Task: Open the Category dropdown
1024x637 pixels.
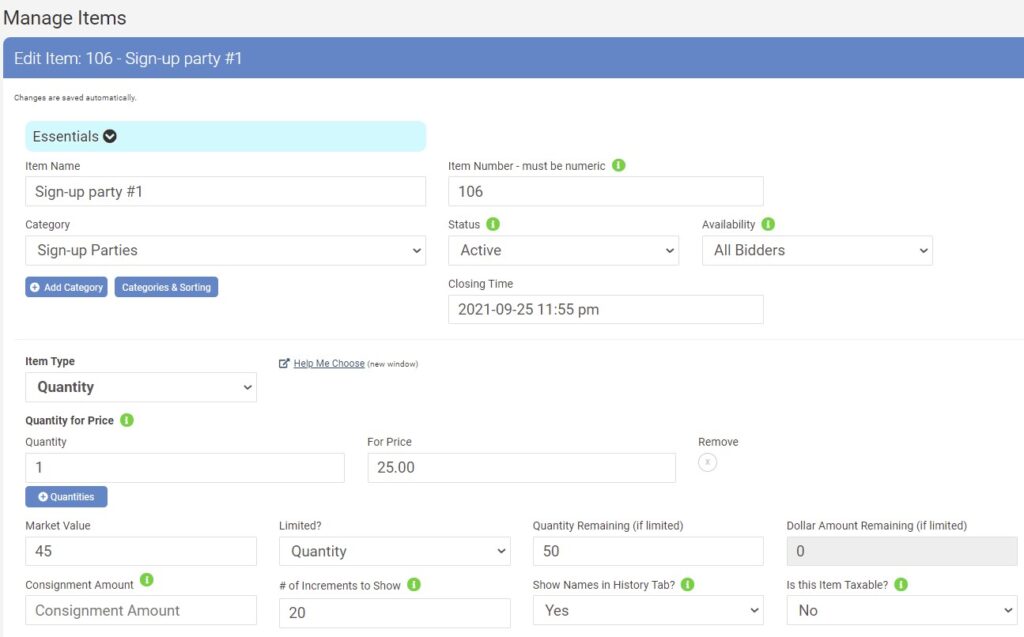Action: click(x=225, y=251)
